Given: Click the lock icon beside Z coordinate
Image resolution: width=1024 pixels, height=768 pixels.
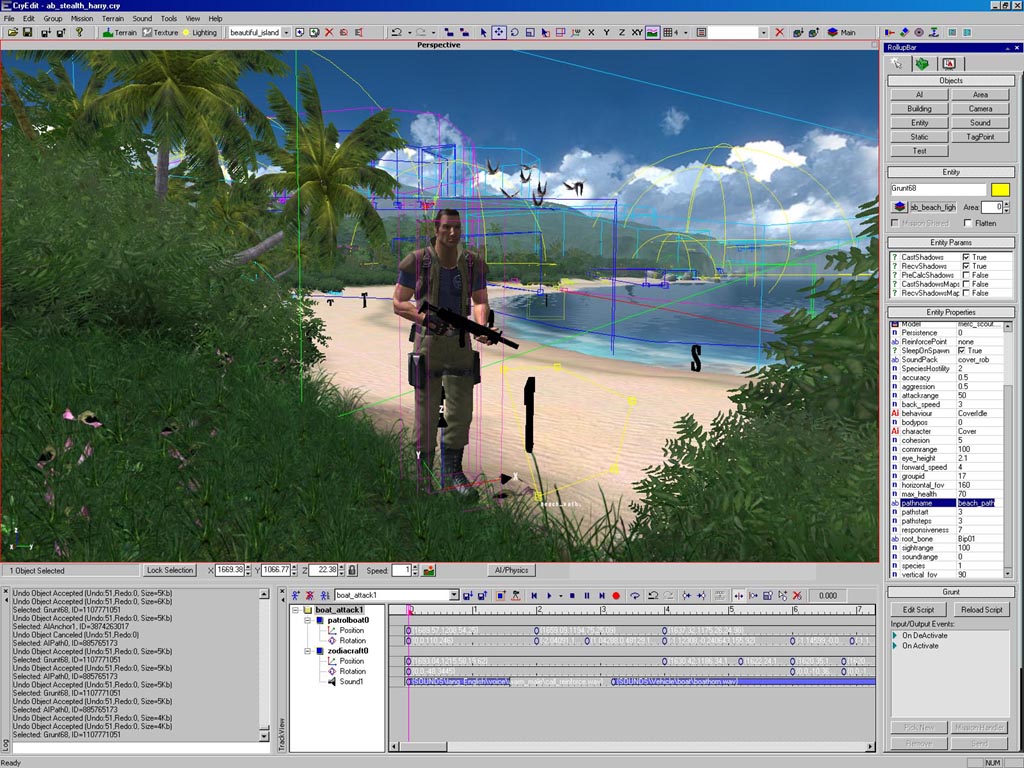Looking at the screenshot, I should 352,570.
